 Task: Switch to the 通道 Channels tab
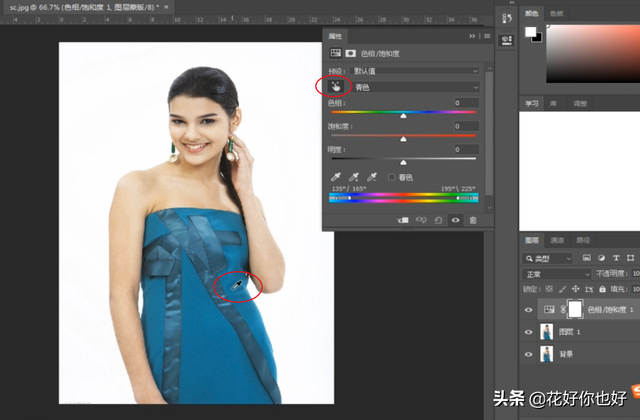557,240
